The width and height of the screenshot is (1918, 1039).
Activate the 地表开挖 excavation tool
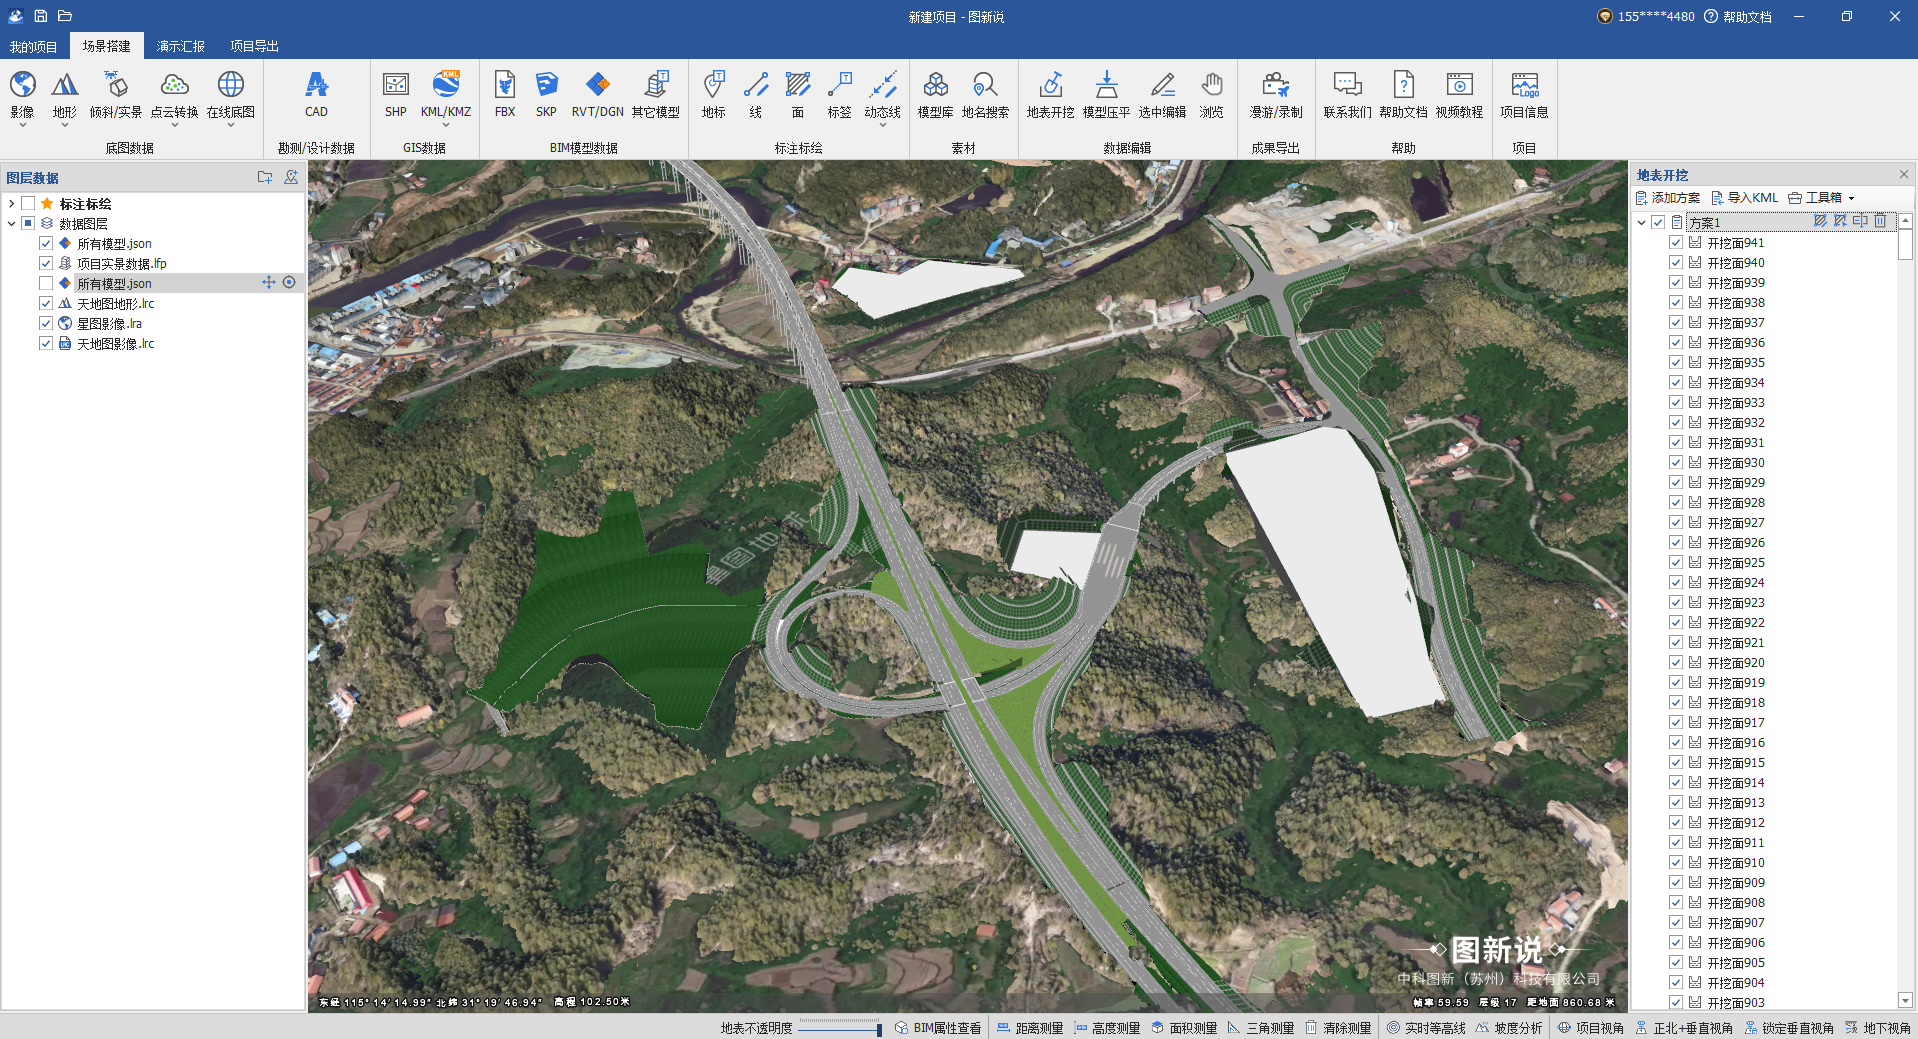1050,94
